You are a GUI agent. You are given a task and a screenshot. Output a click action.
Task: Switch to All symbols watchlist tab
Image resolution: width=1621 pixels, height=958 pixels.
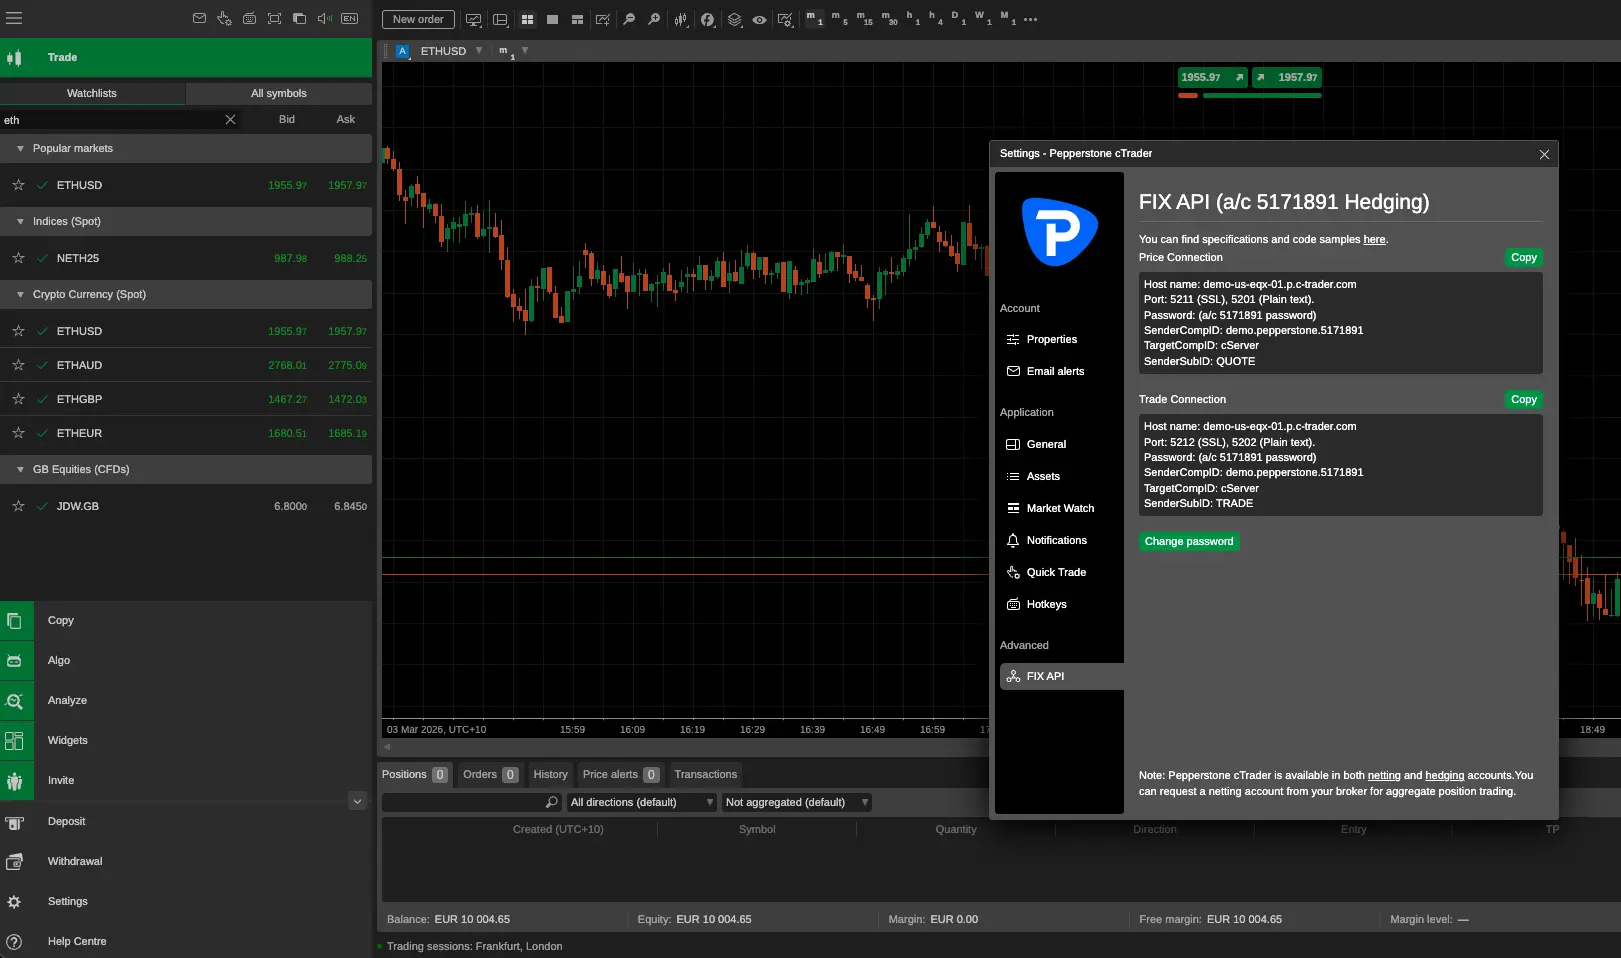[278, 93]
